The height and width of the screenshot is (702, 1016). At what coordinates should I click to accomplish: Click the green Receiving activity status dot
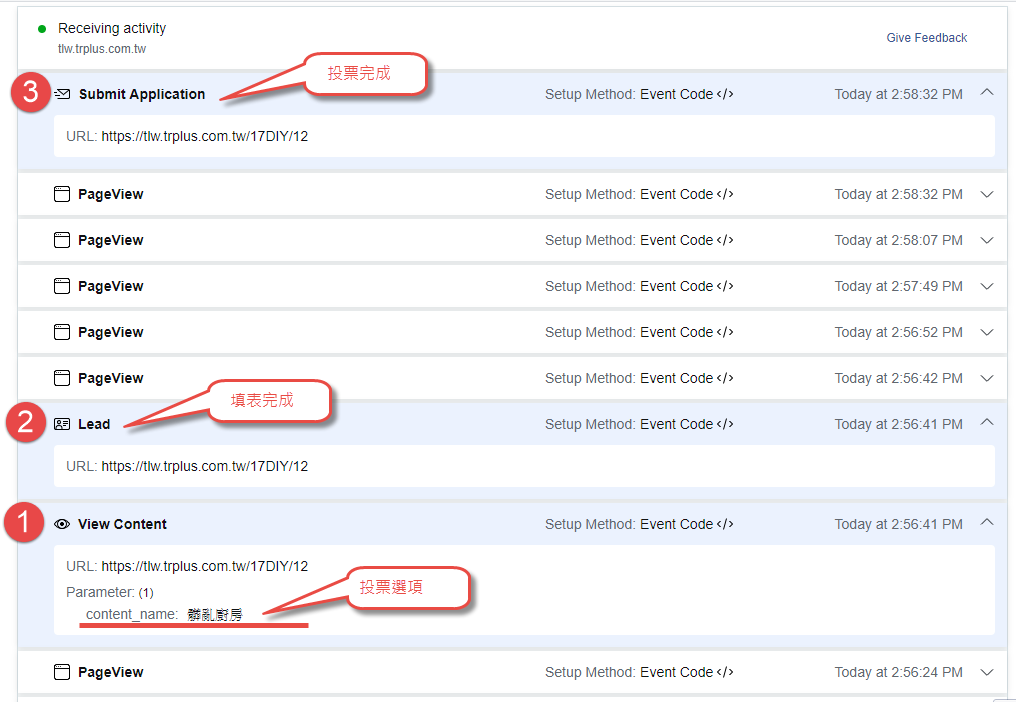[42, 29]
